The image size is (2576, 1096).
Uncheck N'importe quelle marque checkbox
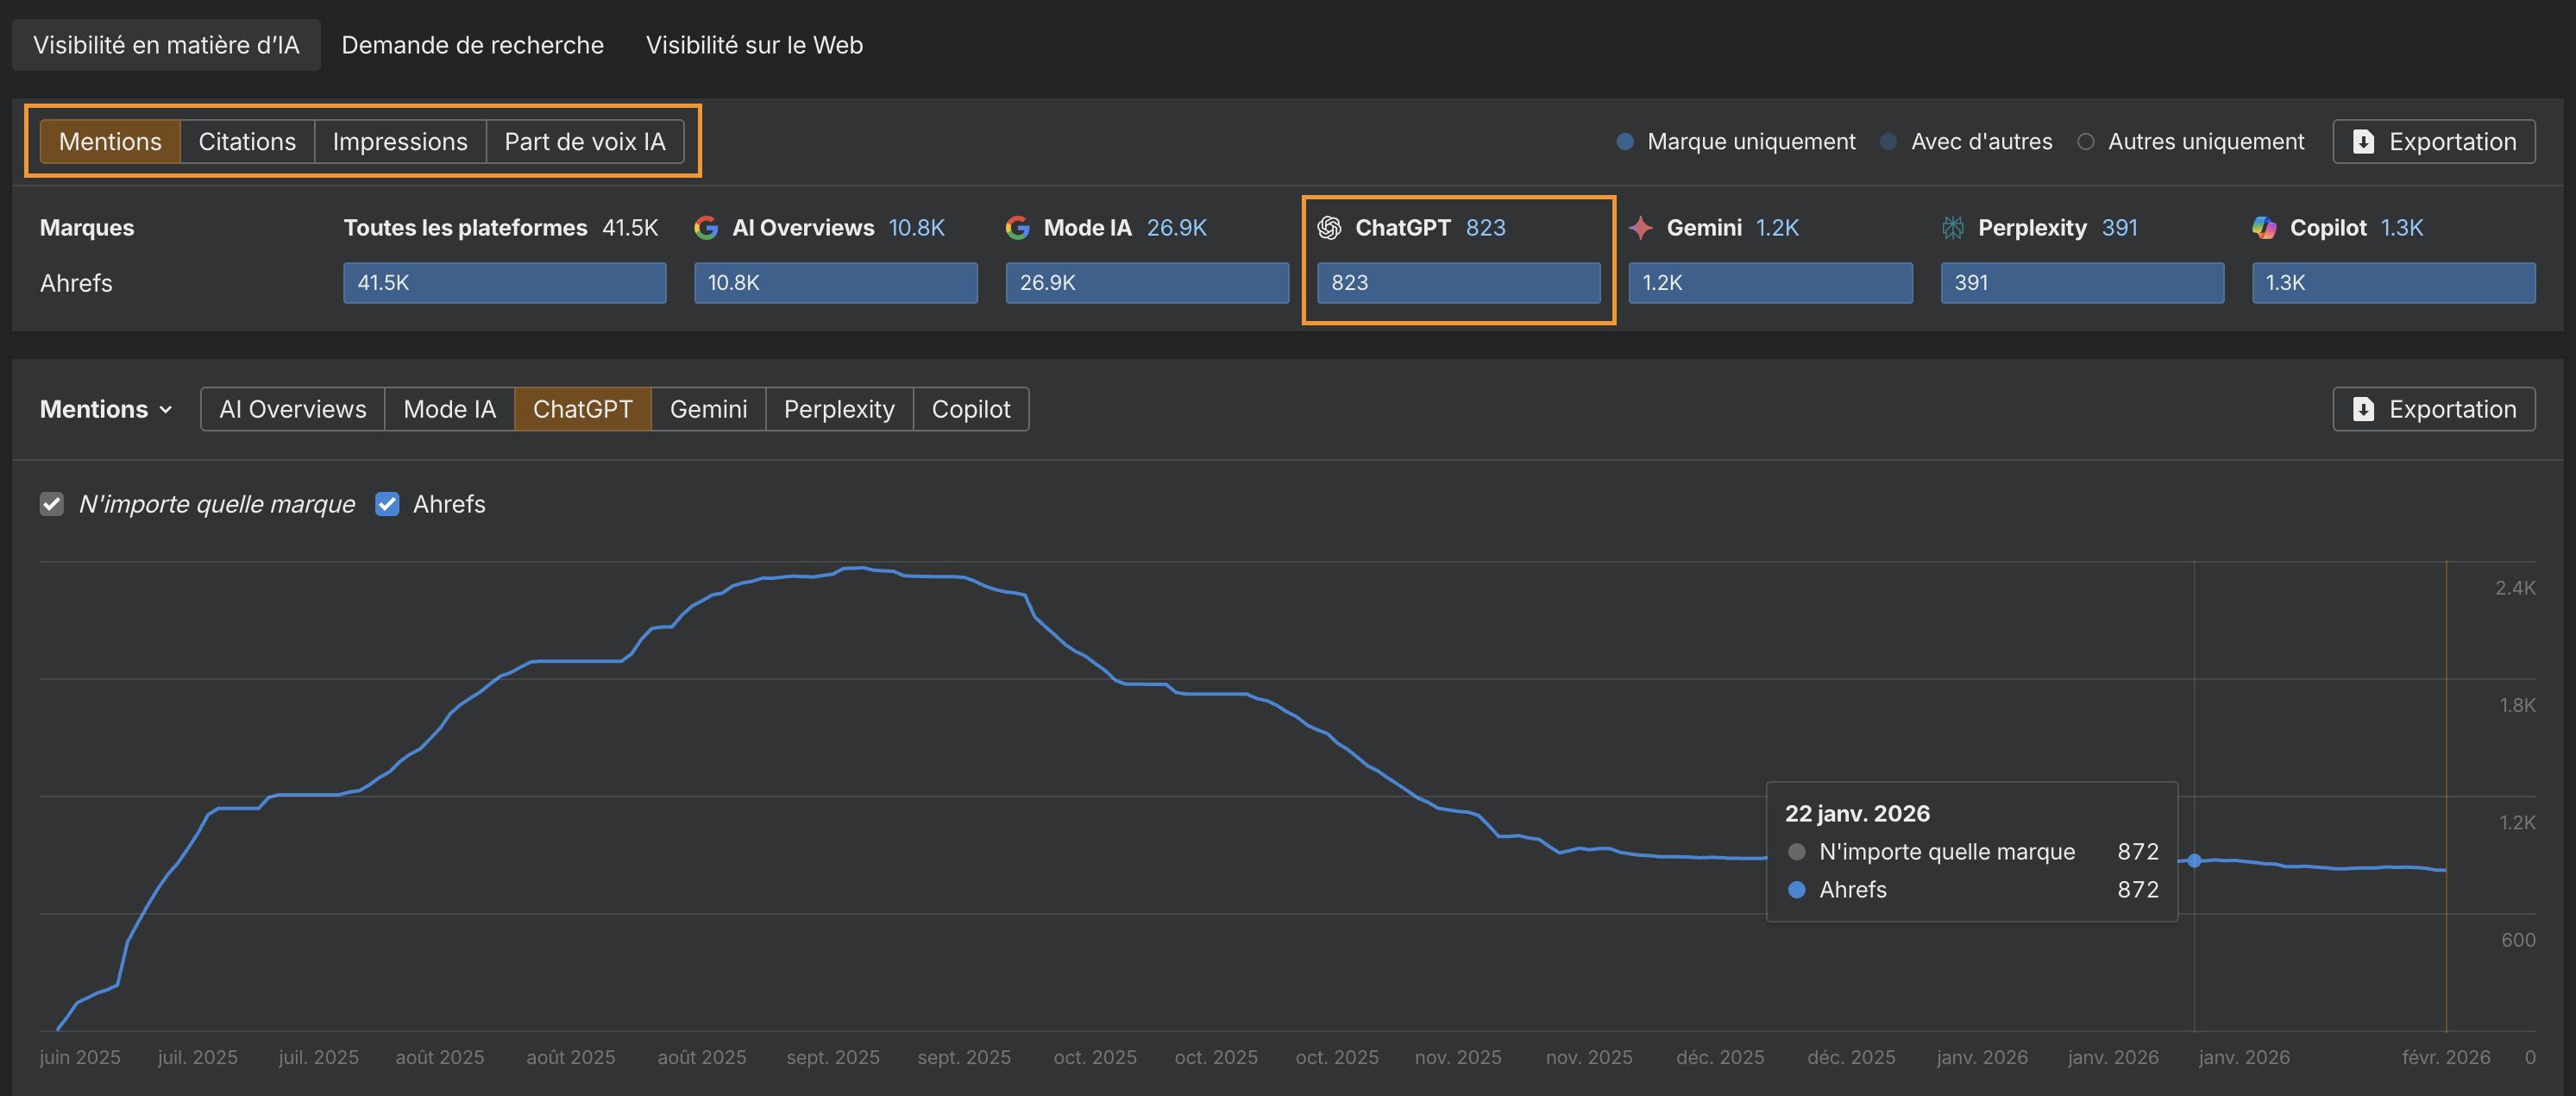click(52, 504)
